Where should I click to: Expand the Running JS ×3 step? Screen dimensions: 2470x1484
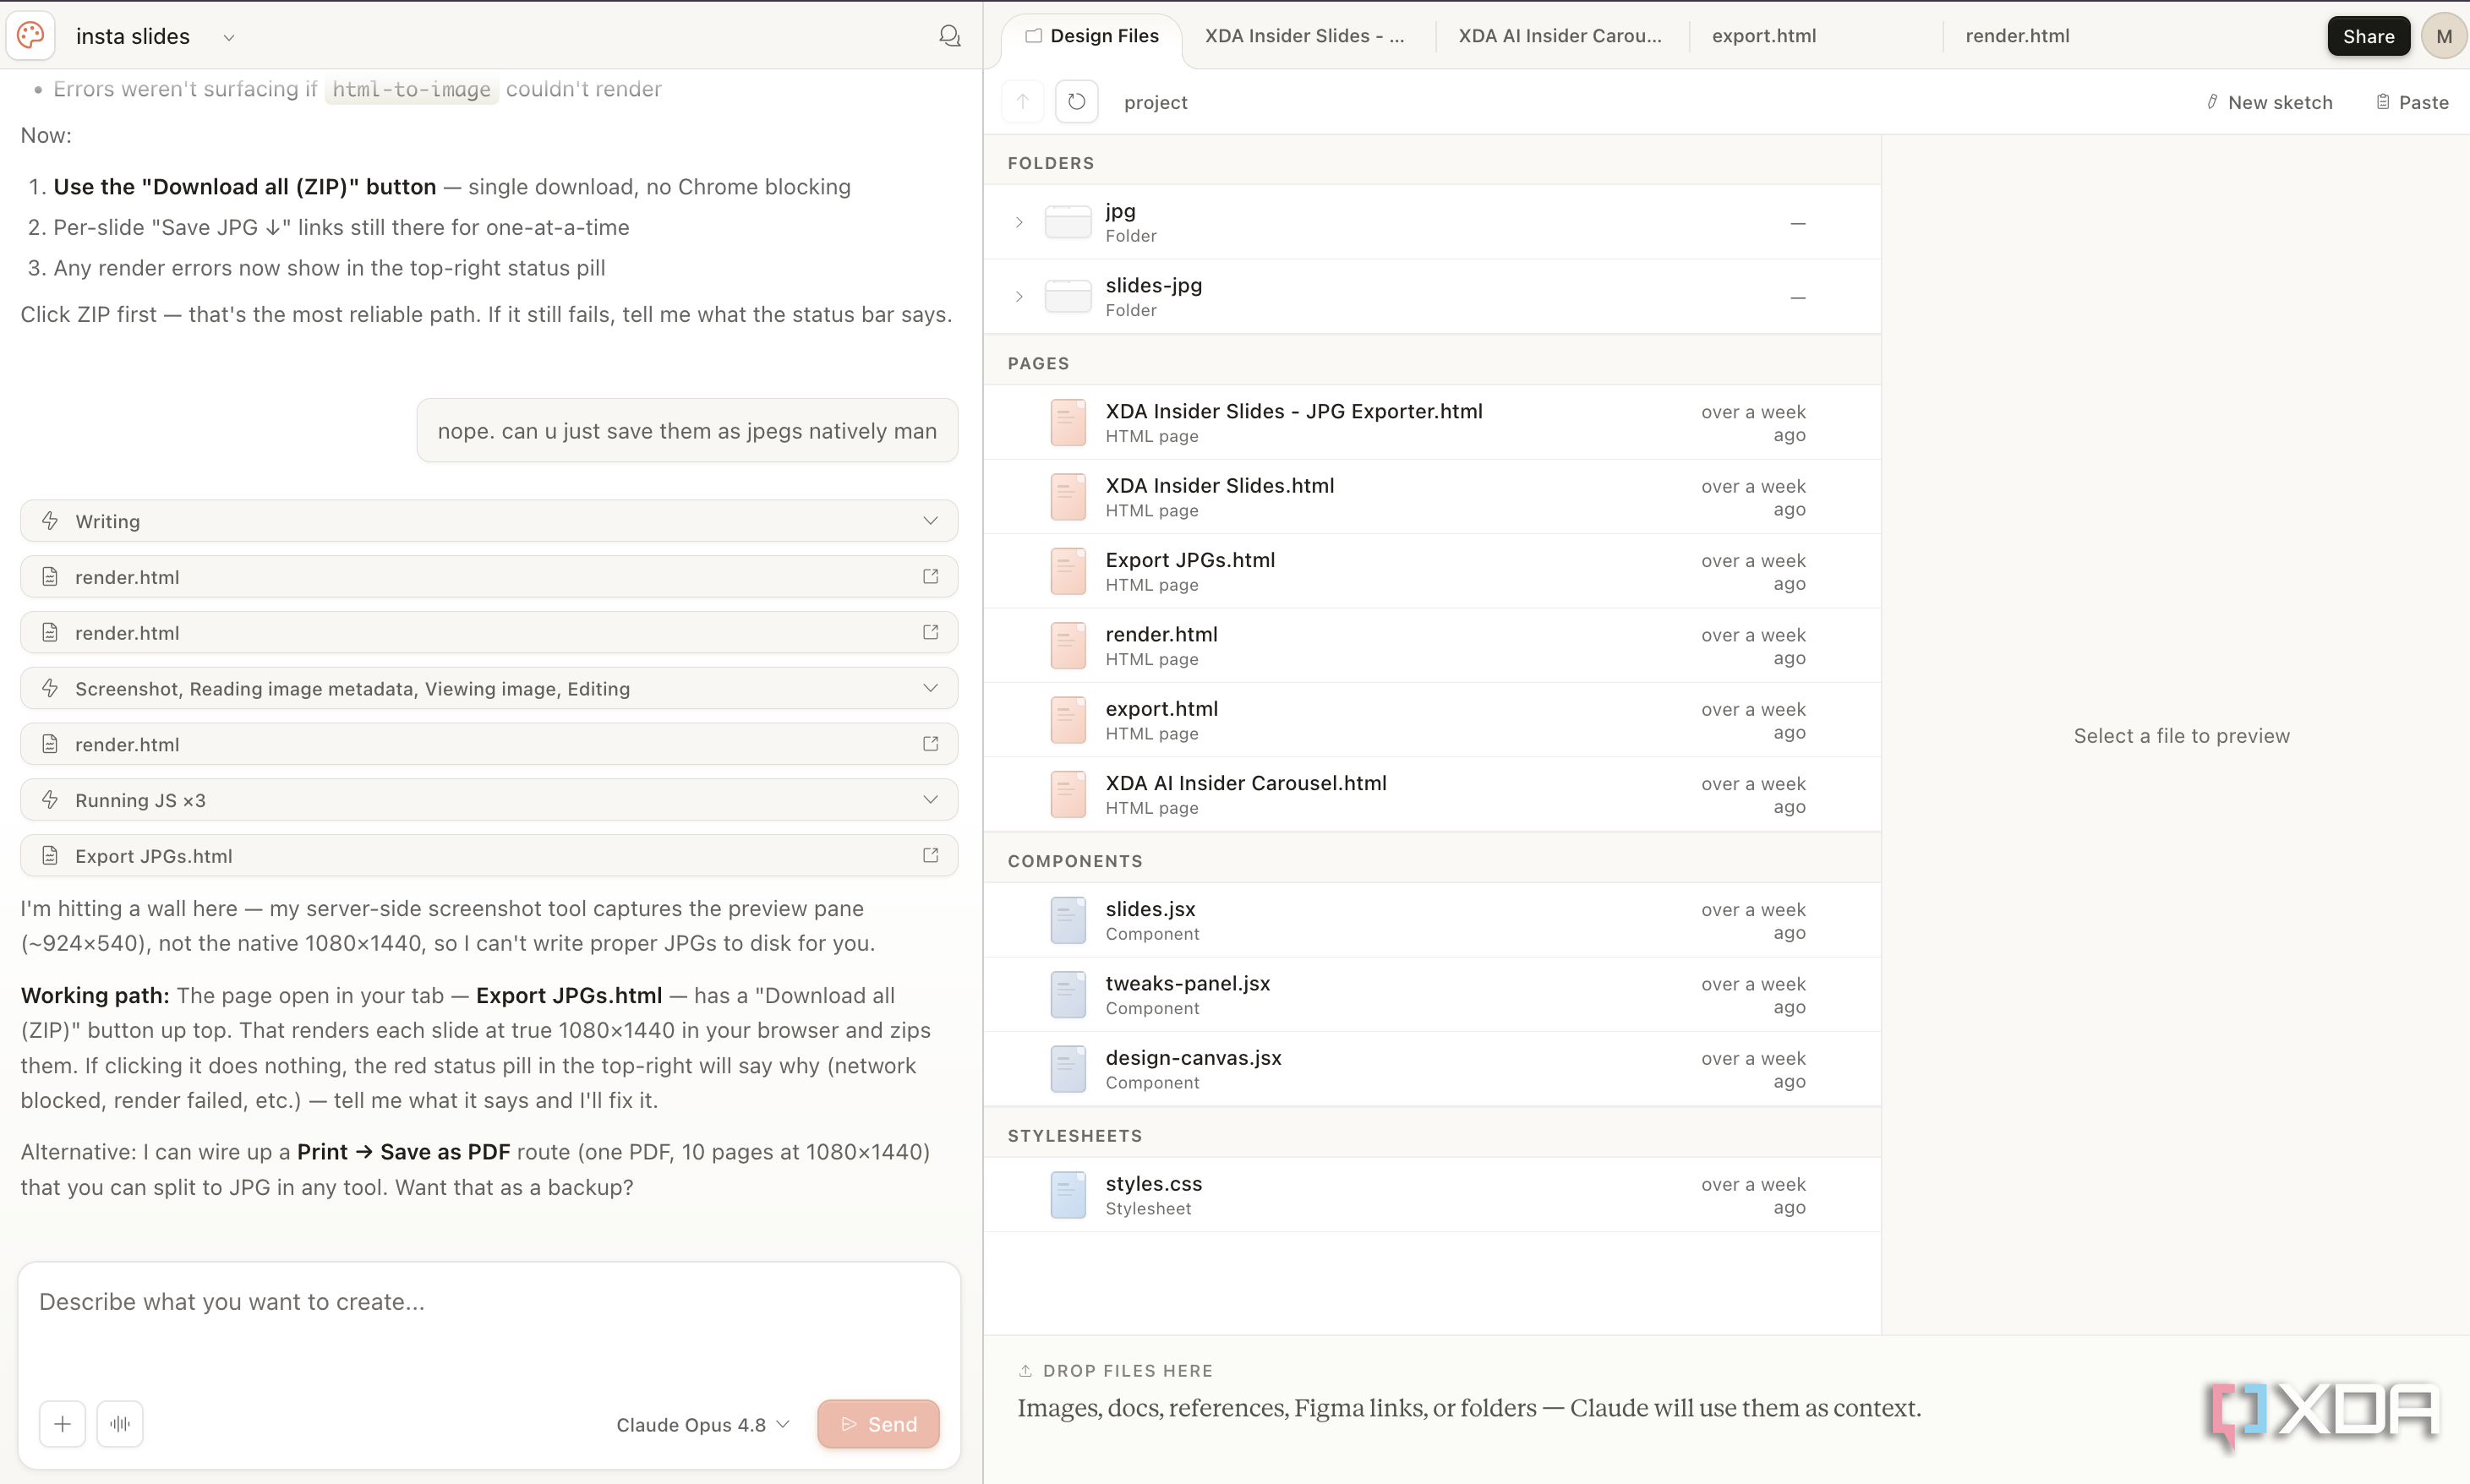point(489,800)
